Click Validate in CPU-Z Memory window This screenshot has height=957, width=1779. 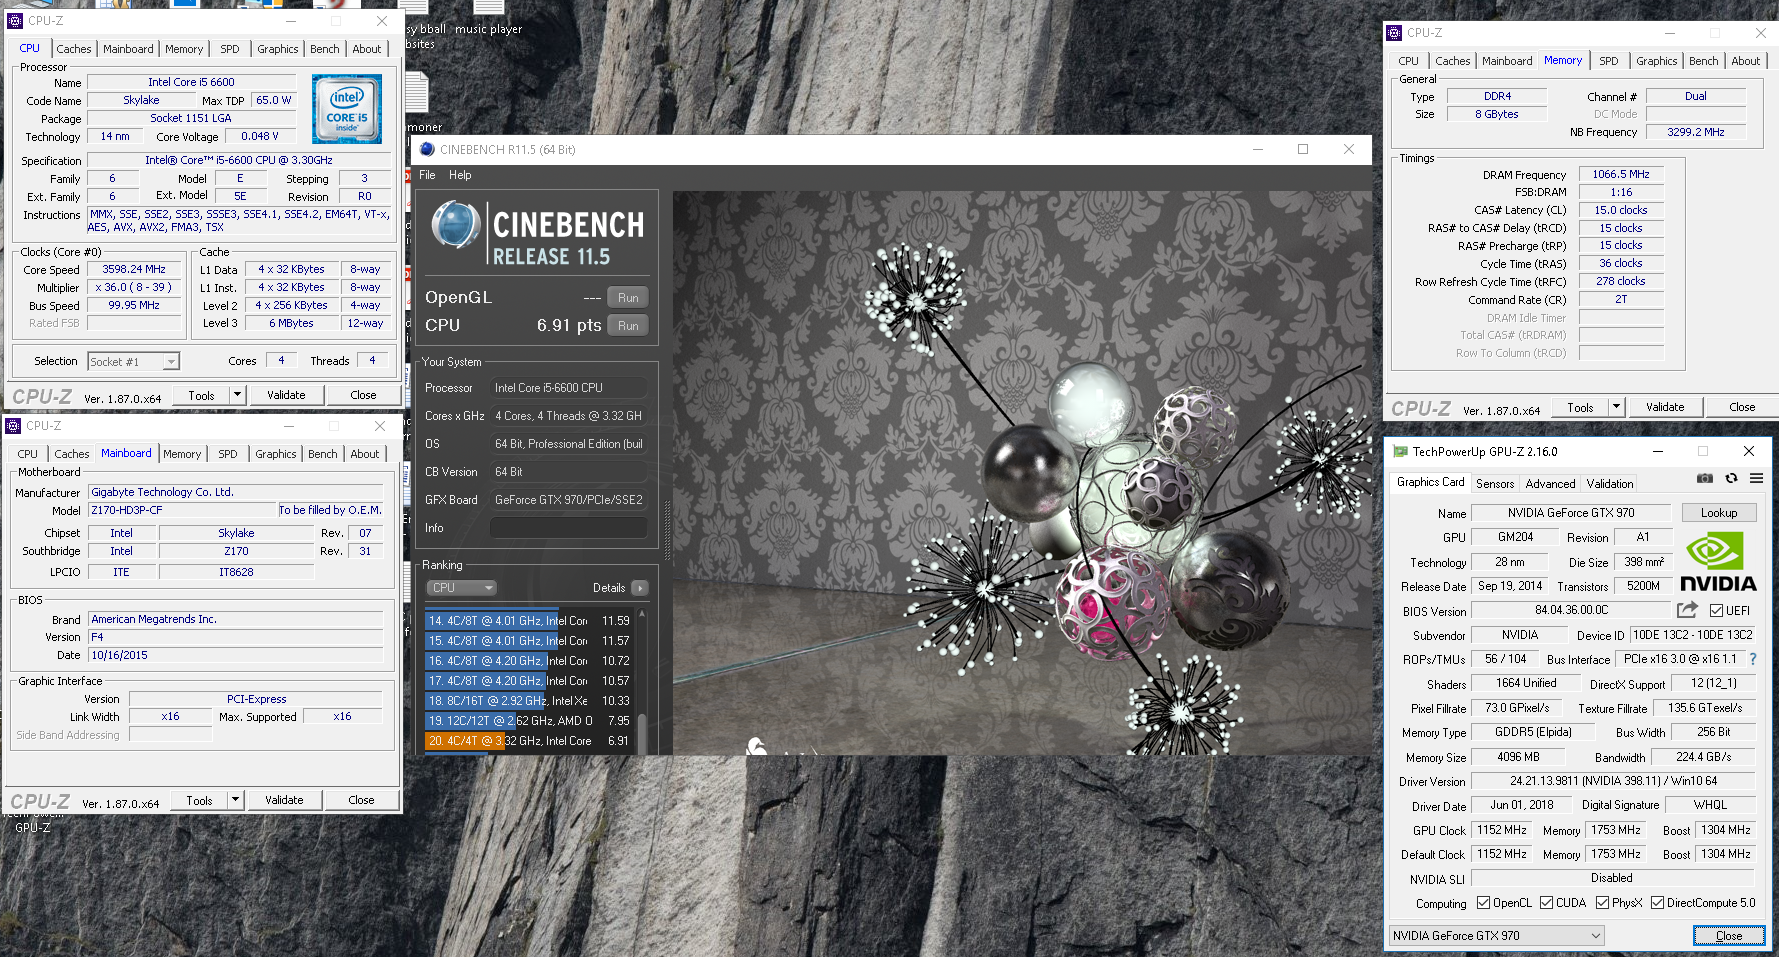[1665, 407]
